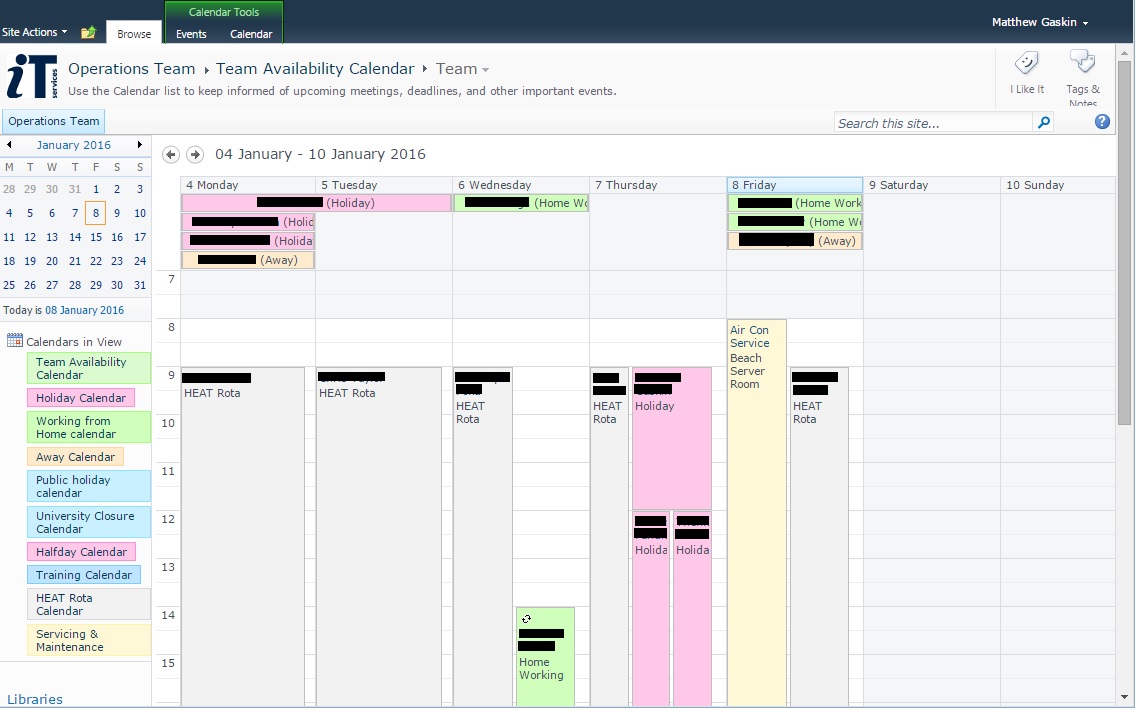Viewport: 1140px width, 711px height.
Task: Go to previous week arrow
Action: coord(171,154)
